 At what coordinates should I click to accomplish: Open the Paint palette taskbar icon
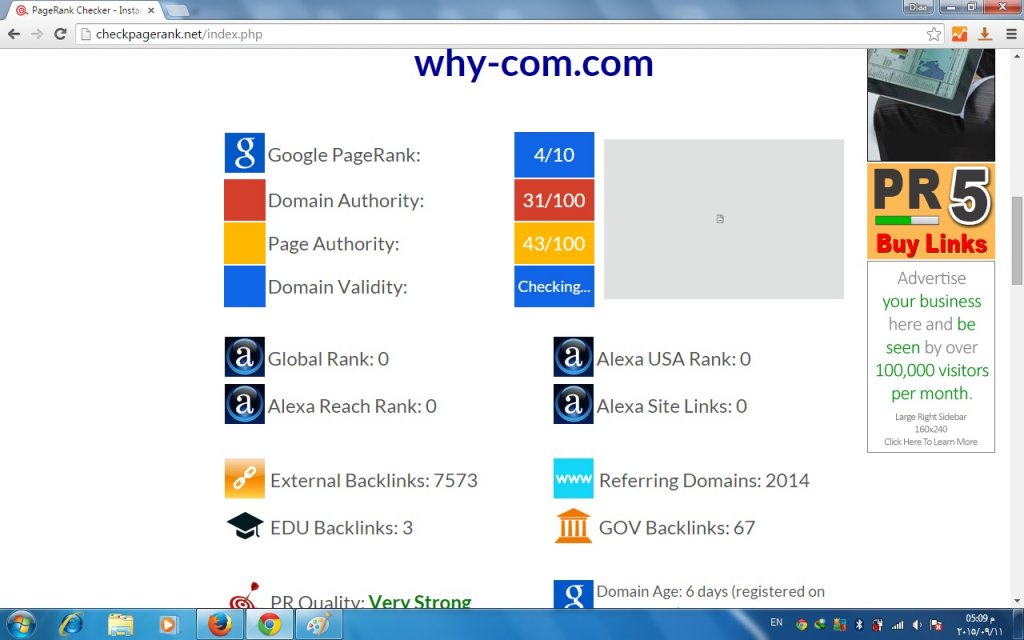pyautogui.click(x=318, y=625)
